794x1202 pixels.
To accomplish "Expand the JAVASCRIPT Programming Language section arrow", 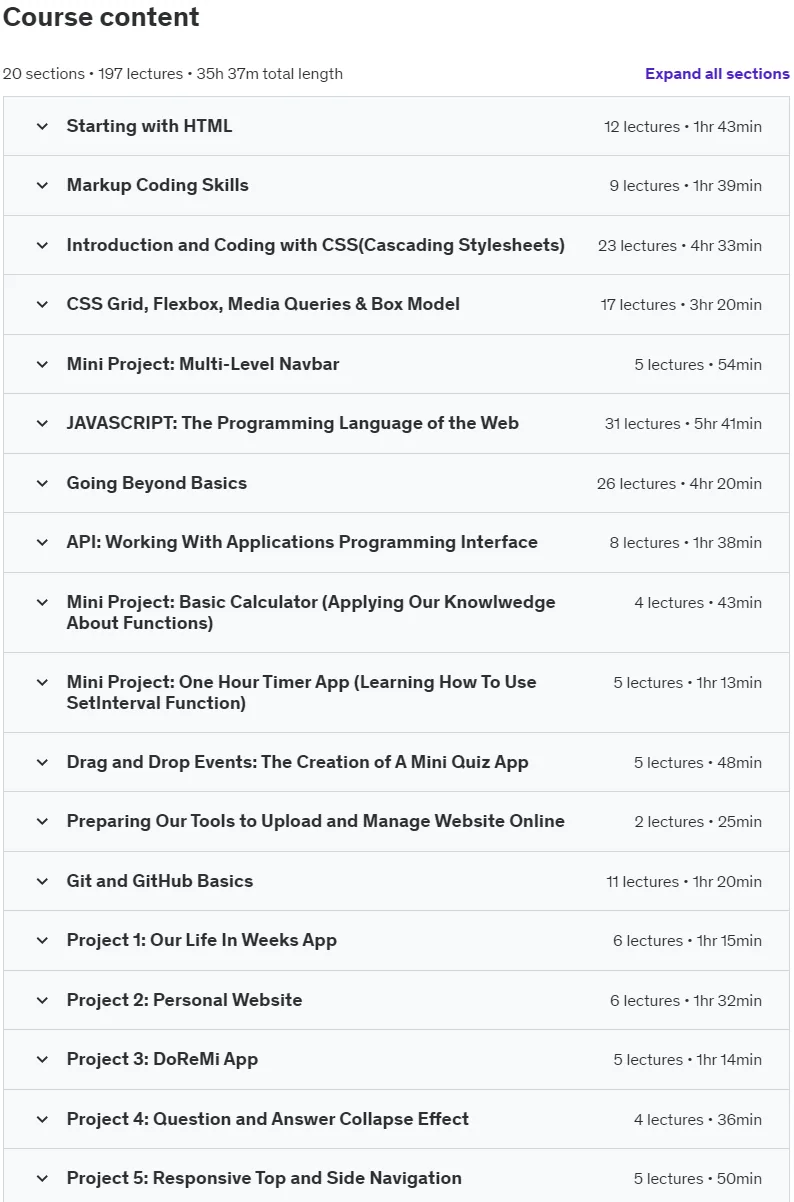I will (42, 423).
